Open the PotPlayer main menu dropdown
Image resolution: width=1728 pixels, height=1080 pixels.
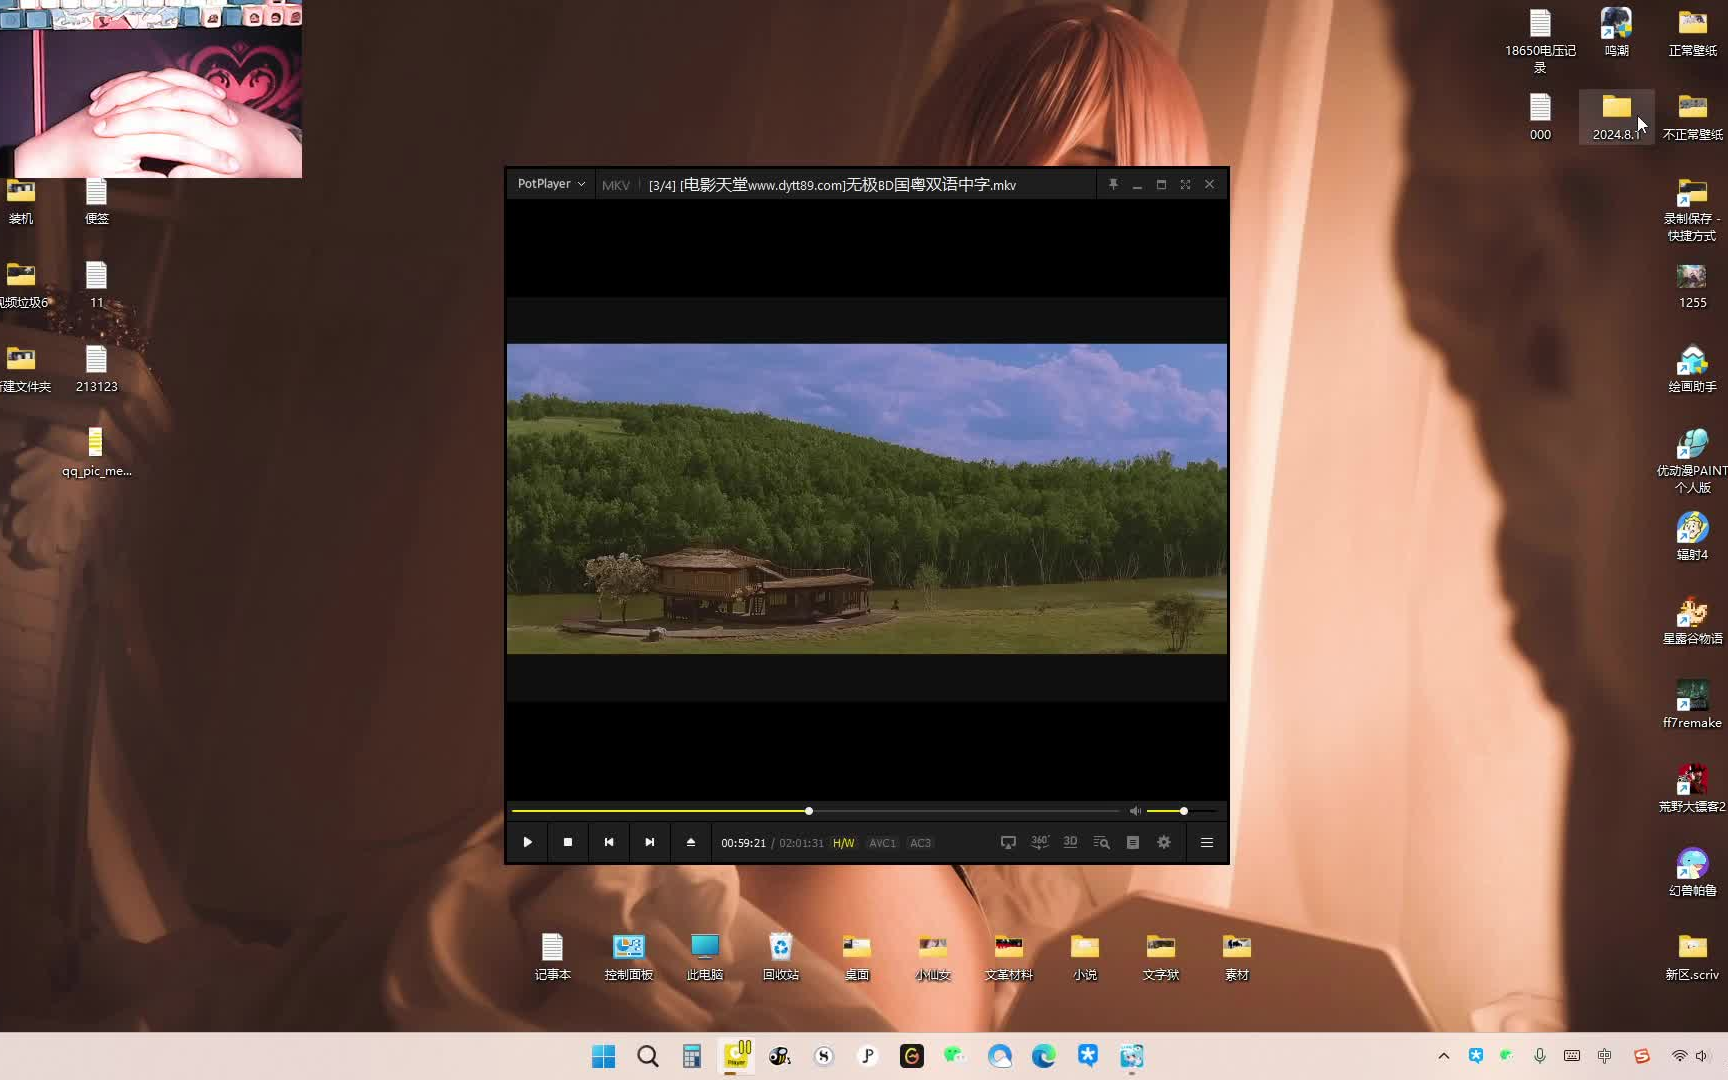point(551,184)
